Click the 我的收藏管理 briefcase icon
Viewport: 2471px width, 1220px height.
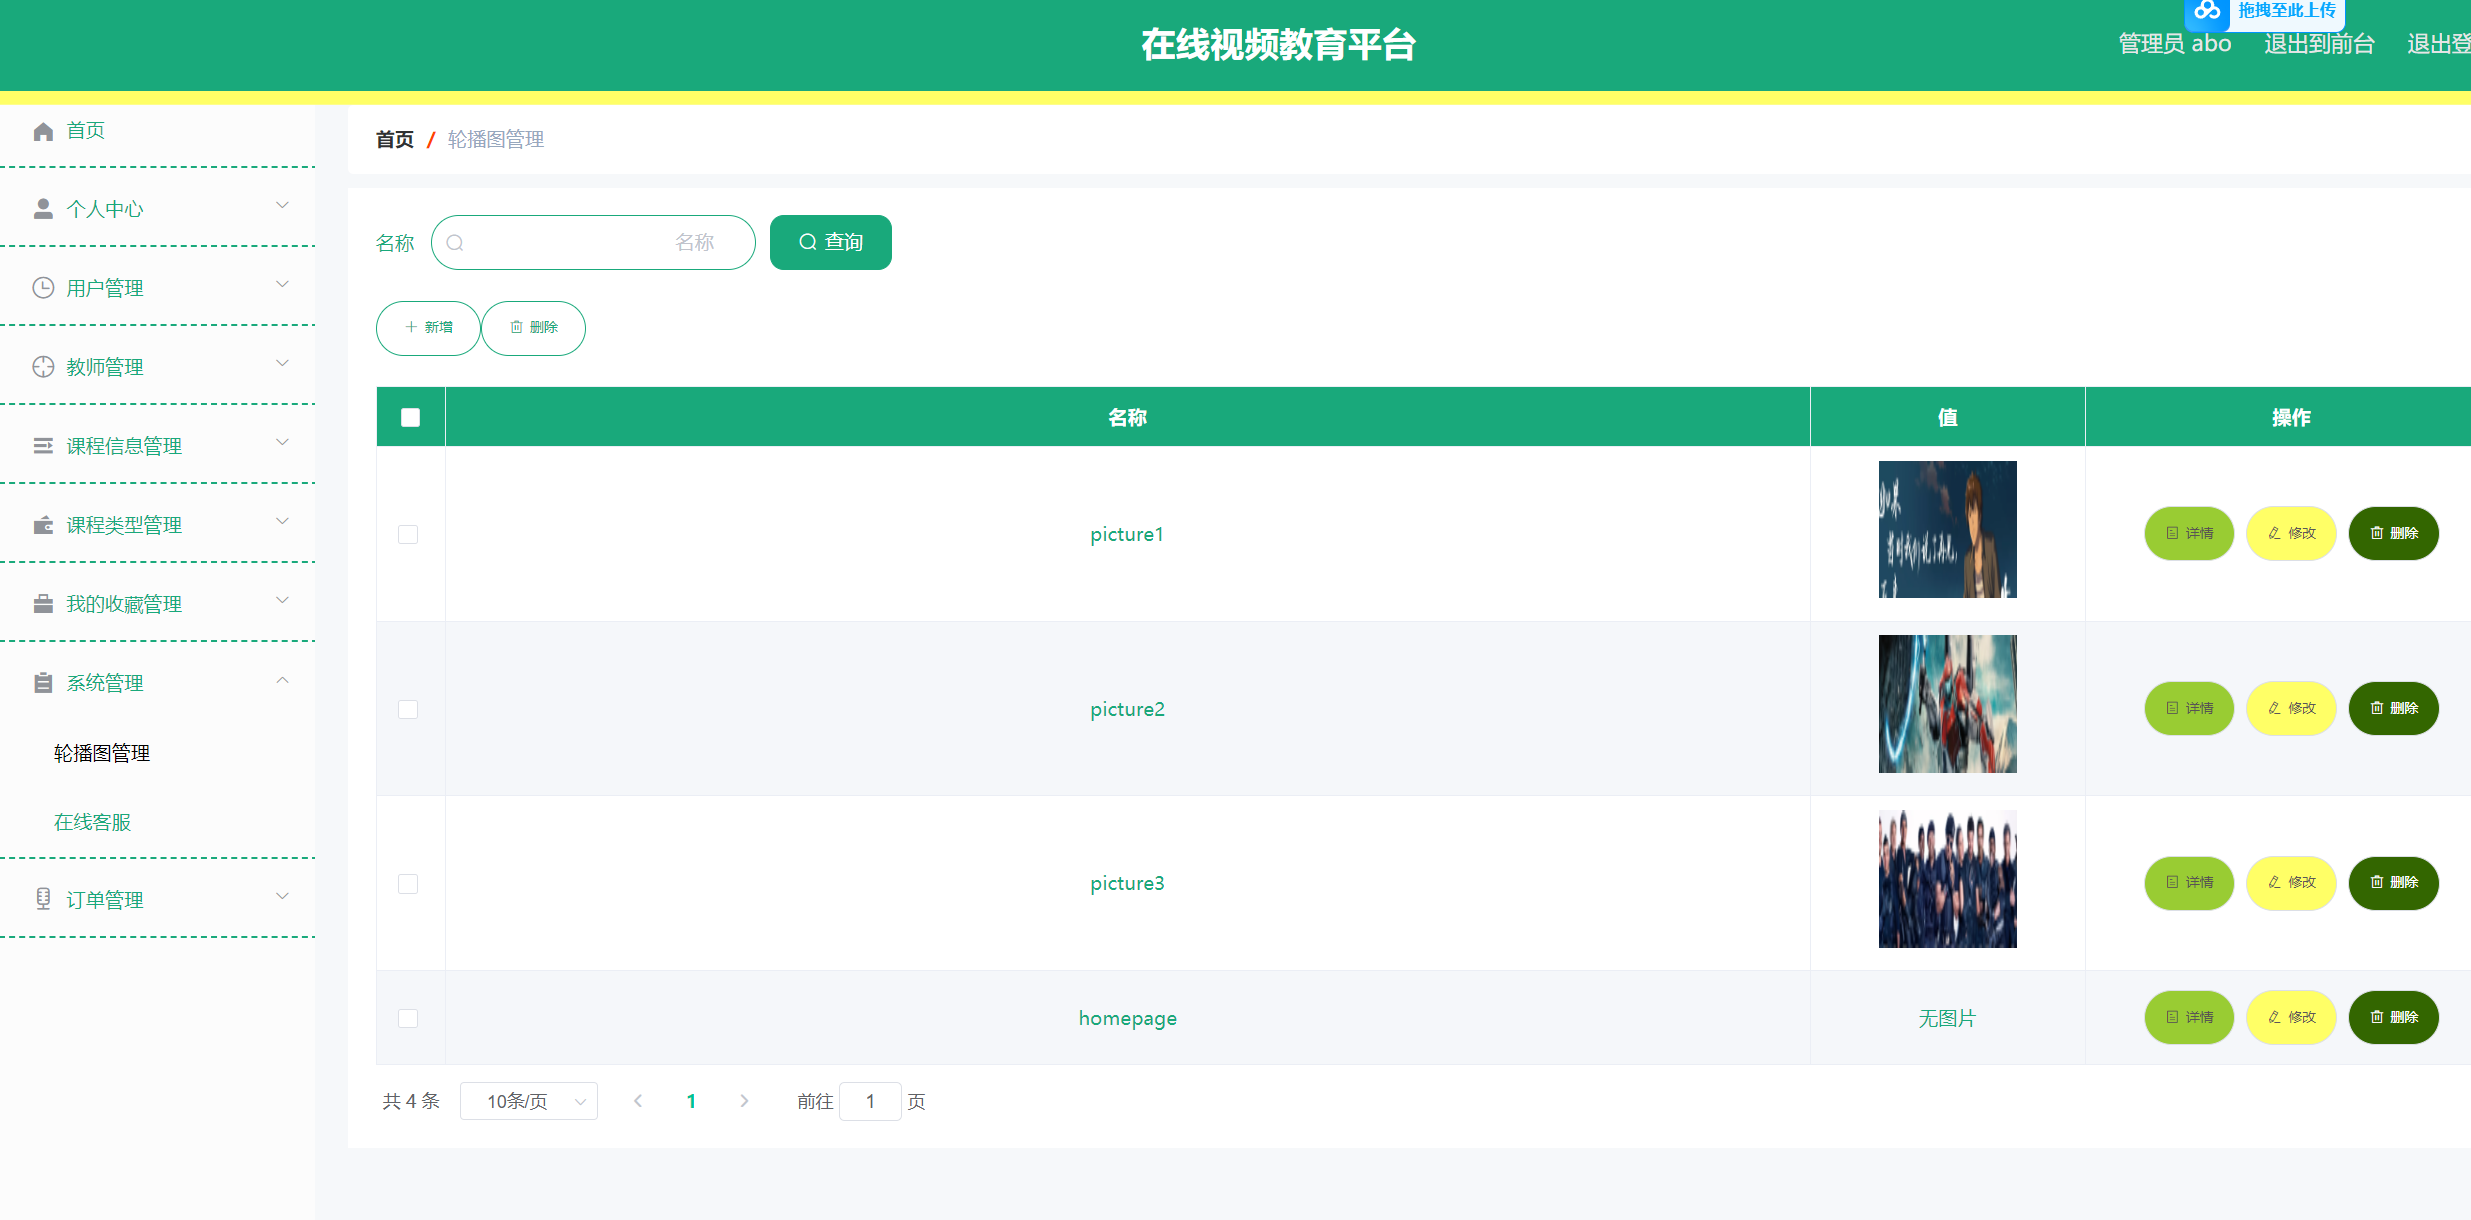click(43, 603)
